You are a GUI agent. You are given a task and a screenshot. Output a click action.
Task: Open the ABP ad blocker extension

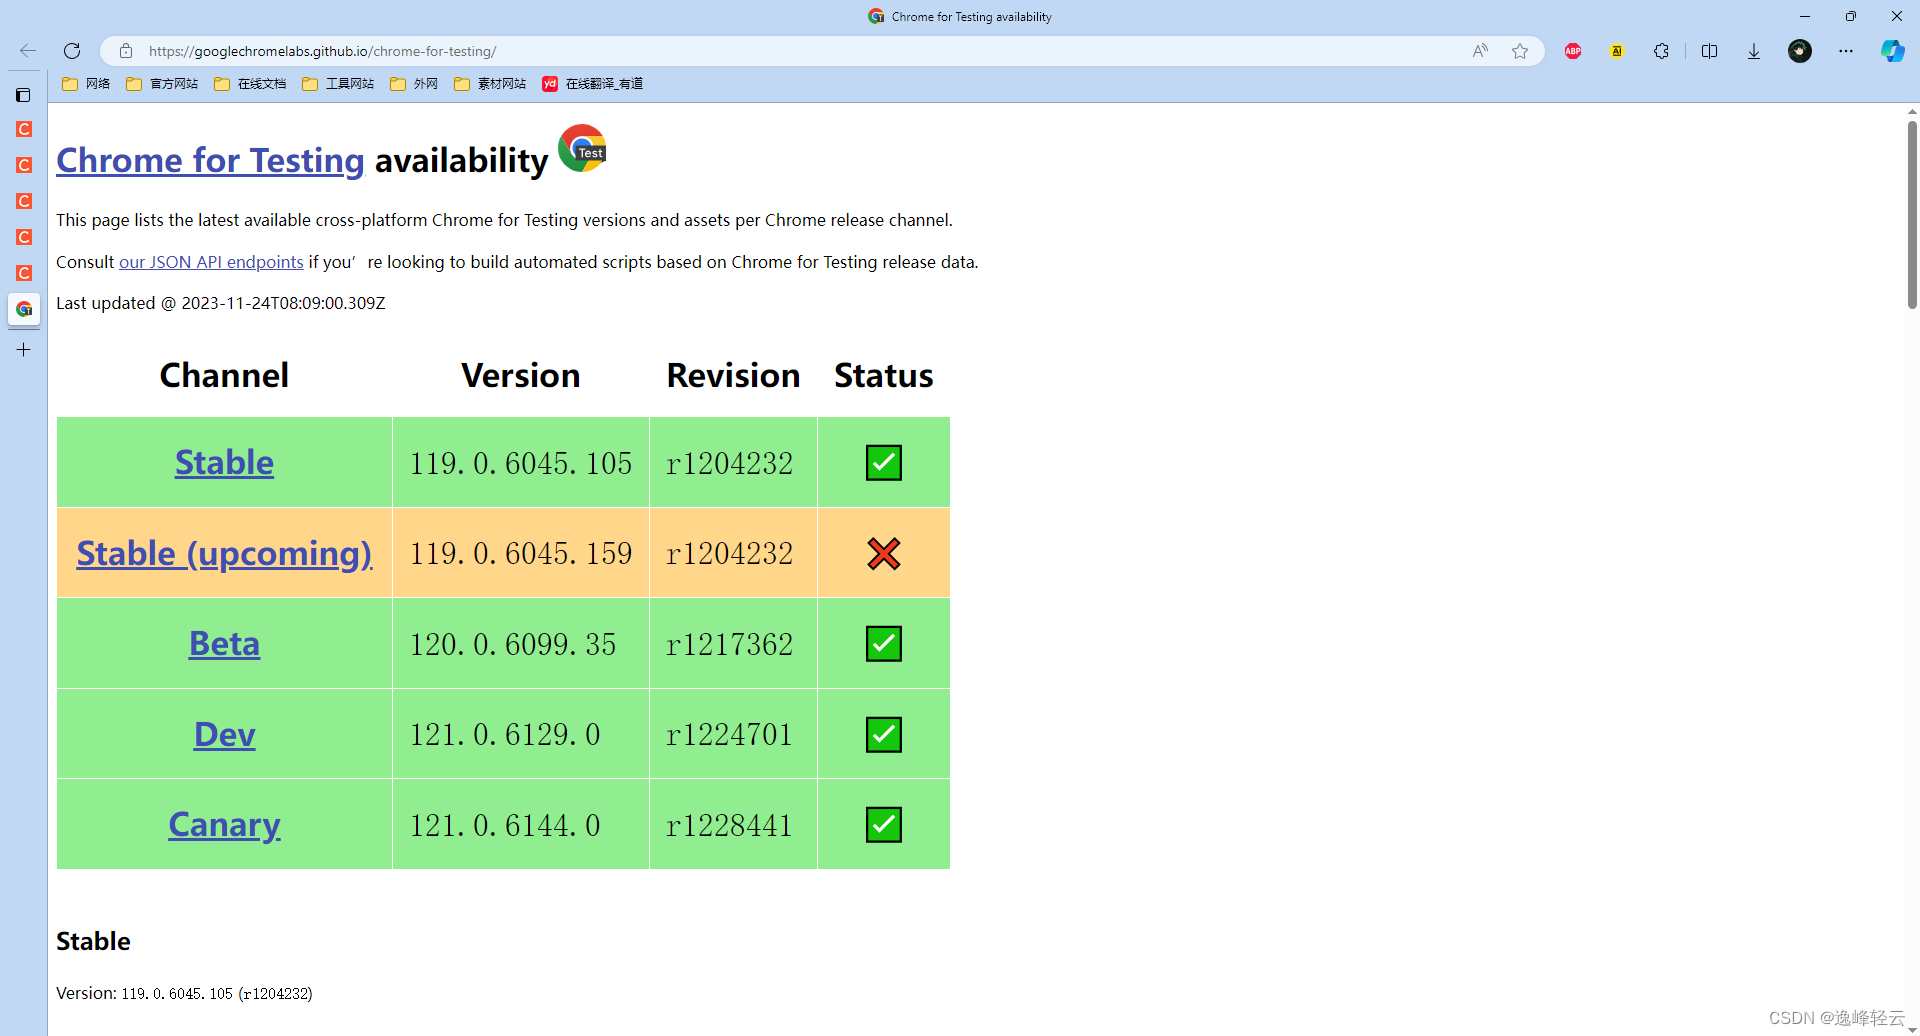pyautogui.click(x=1573, y=51)
